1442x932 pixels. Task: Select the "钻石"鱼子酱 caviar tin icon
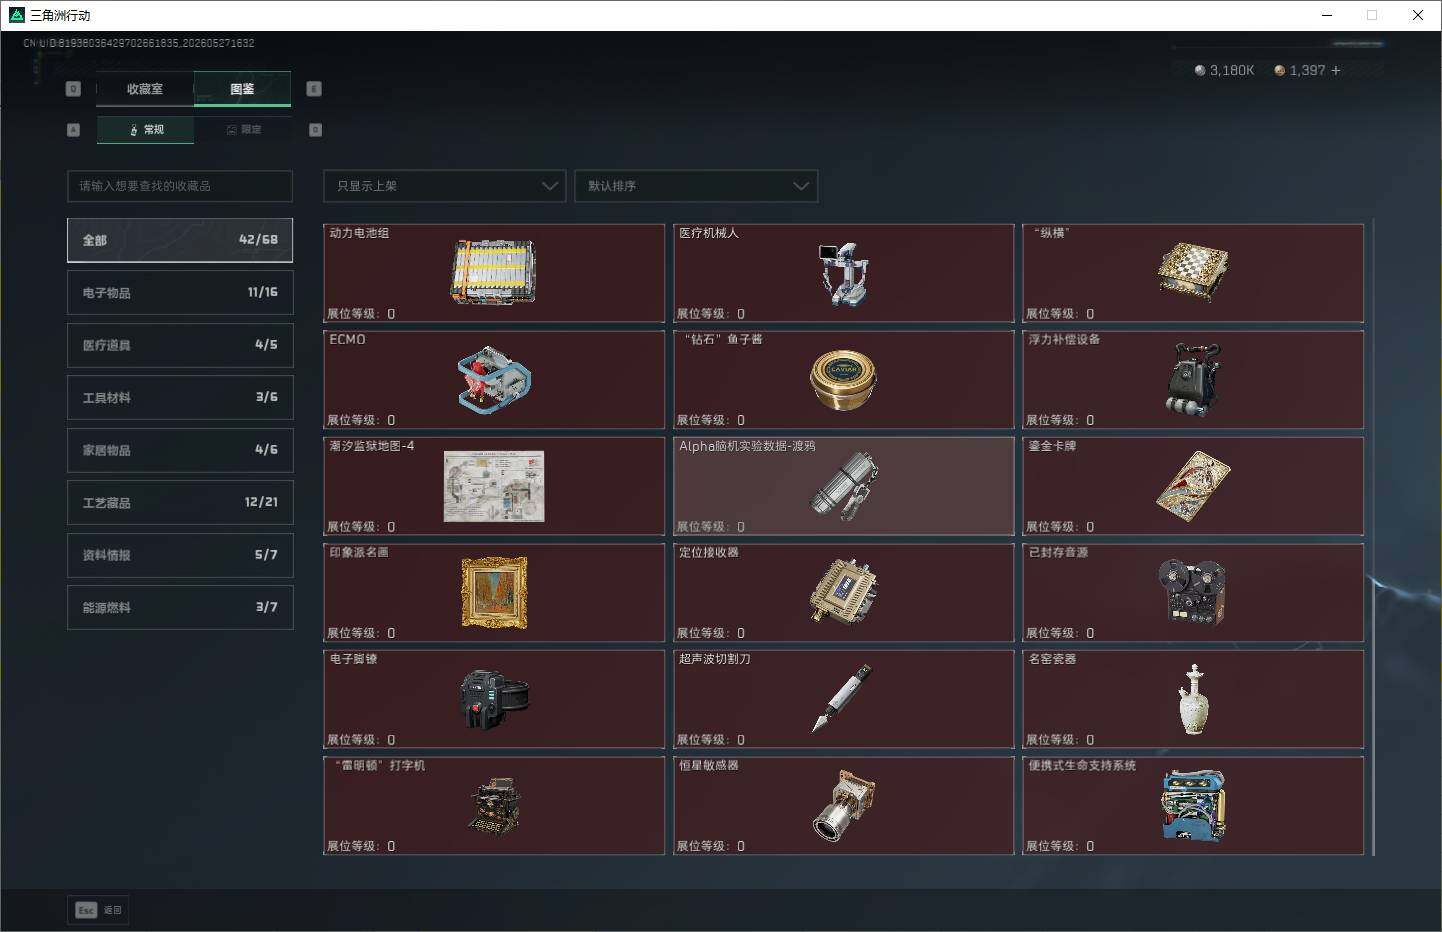[x=843, y=380]
